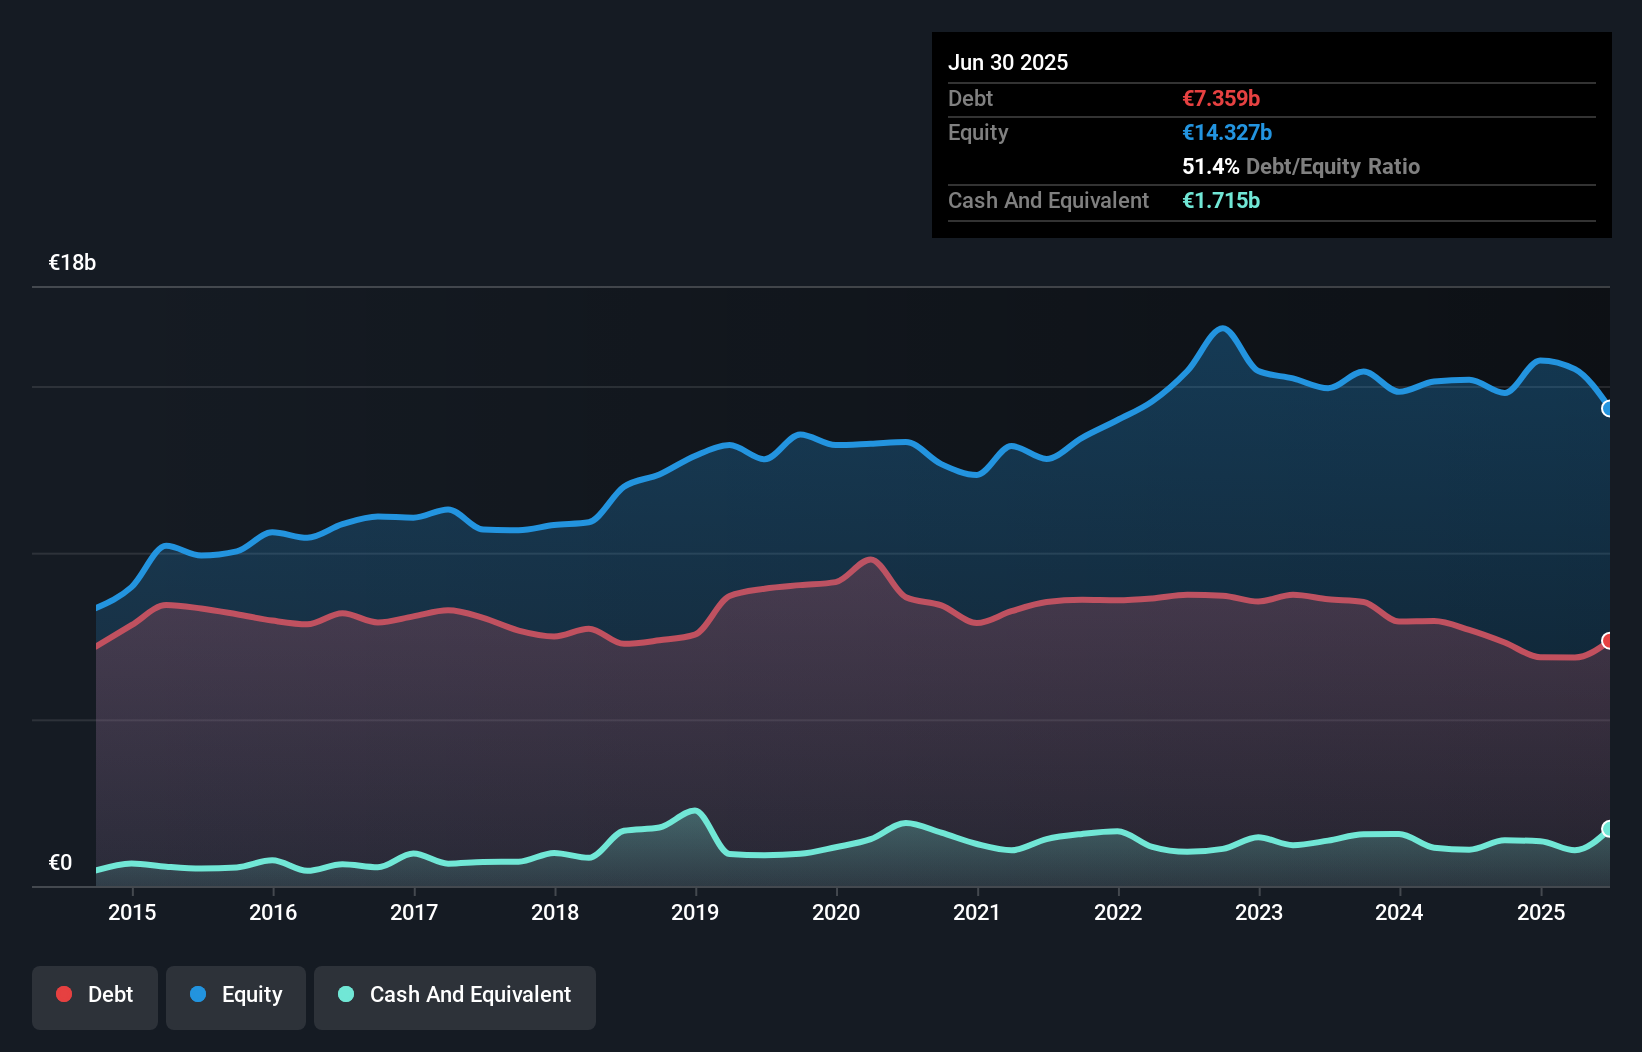Select the 2020 year label on the axis

pos(837,912)
